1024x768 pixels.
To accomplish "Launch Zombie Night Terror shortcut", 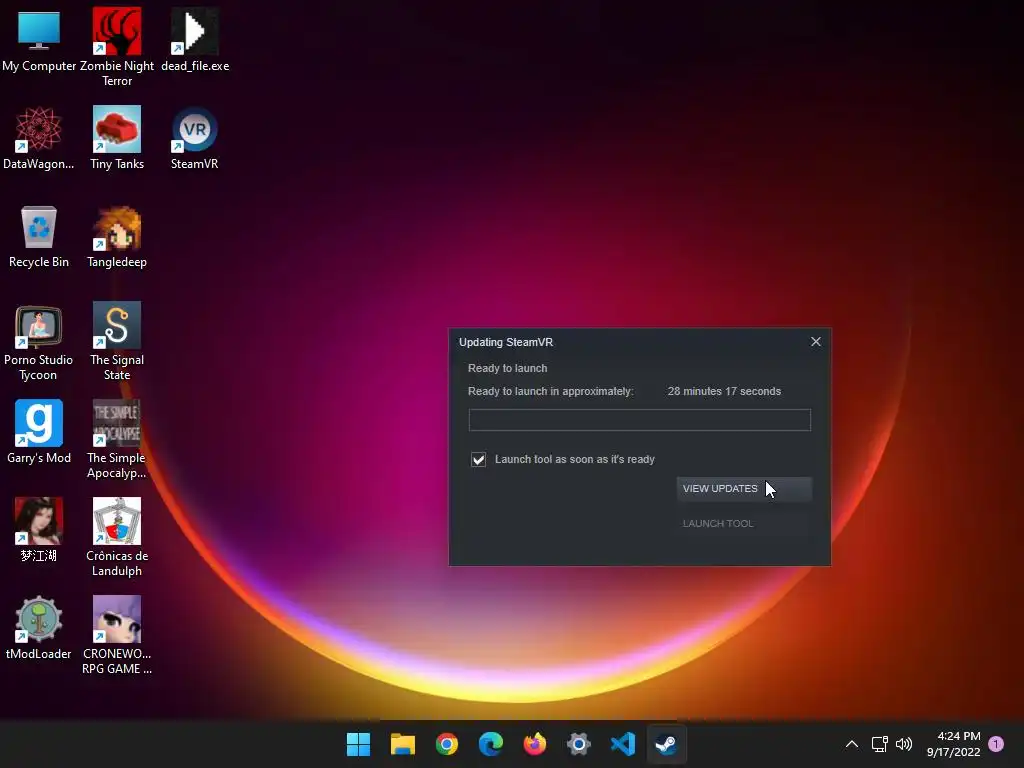I will tap(117, 47).
